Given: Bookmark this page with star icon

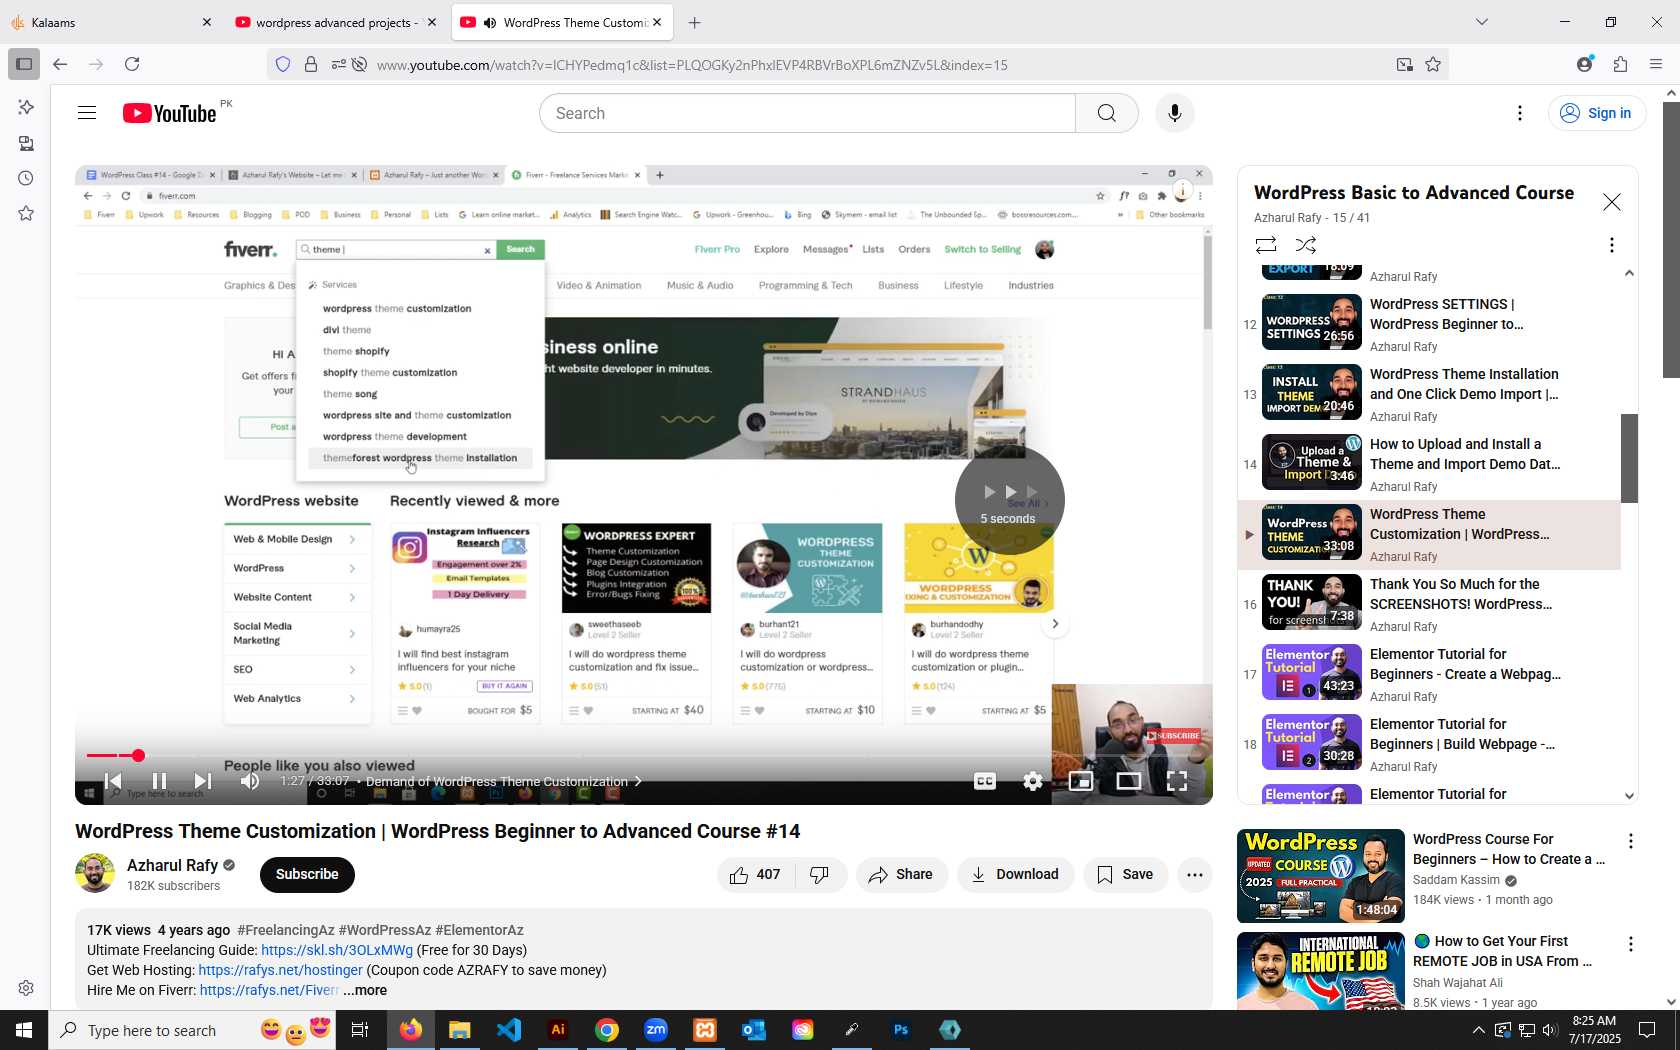Looking at the screenshot, I should coord(1433,65).
